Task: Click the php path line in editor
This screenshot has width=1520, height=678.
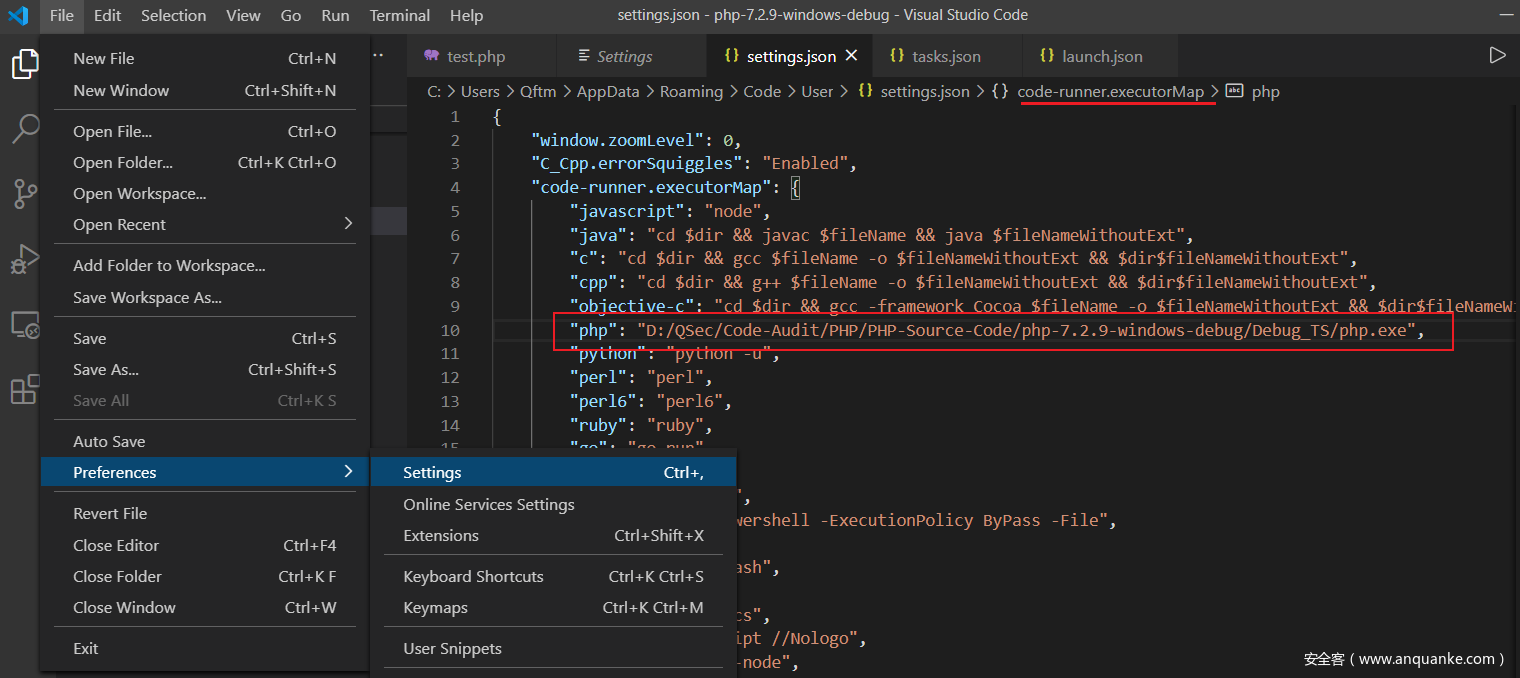Action: pos(1000,331)
